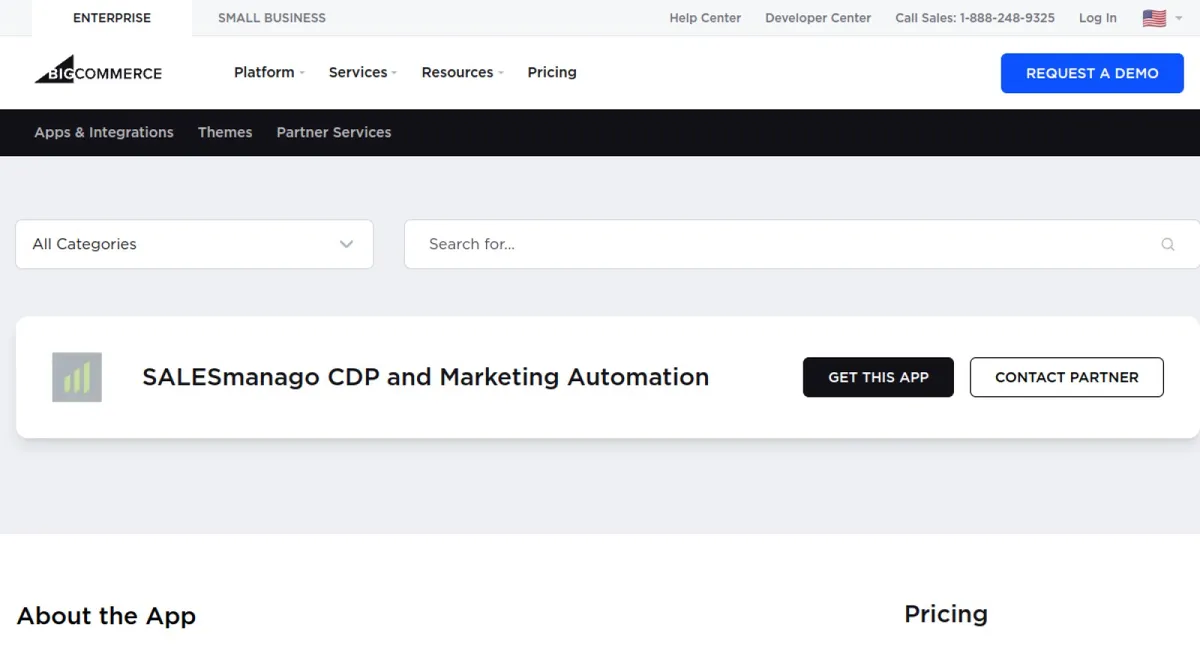Select the ENTERPRISE tab
1200x650 pixels.
click(x=111, y=17)
